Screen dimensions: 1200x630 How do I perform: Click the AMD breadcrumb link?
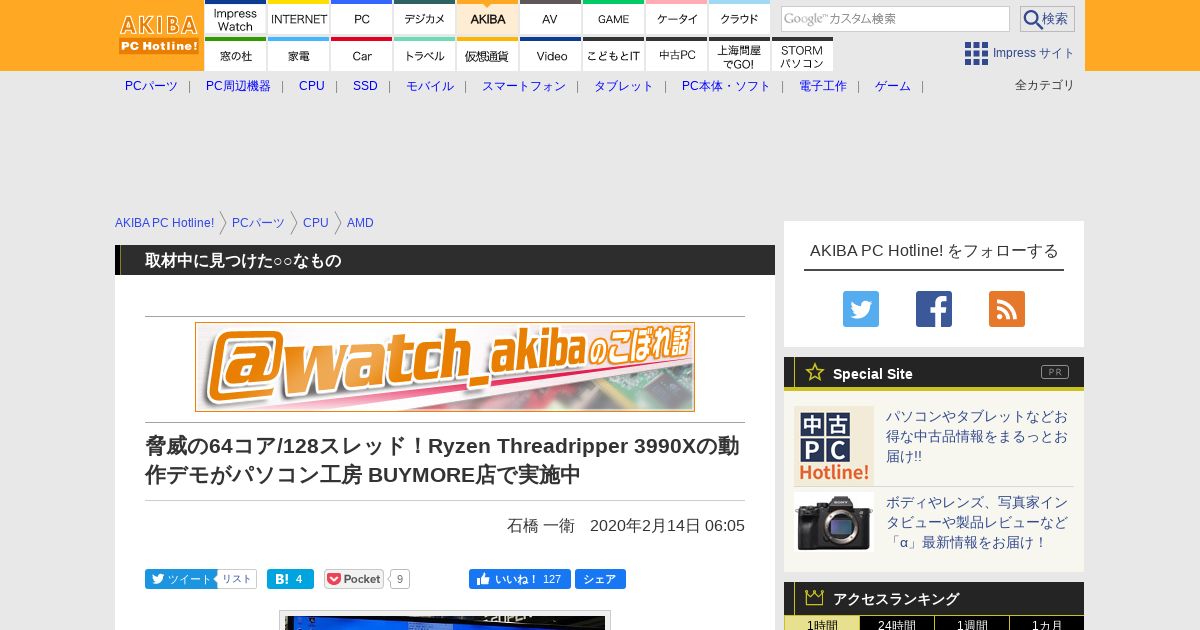coord(360,223)
